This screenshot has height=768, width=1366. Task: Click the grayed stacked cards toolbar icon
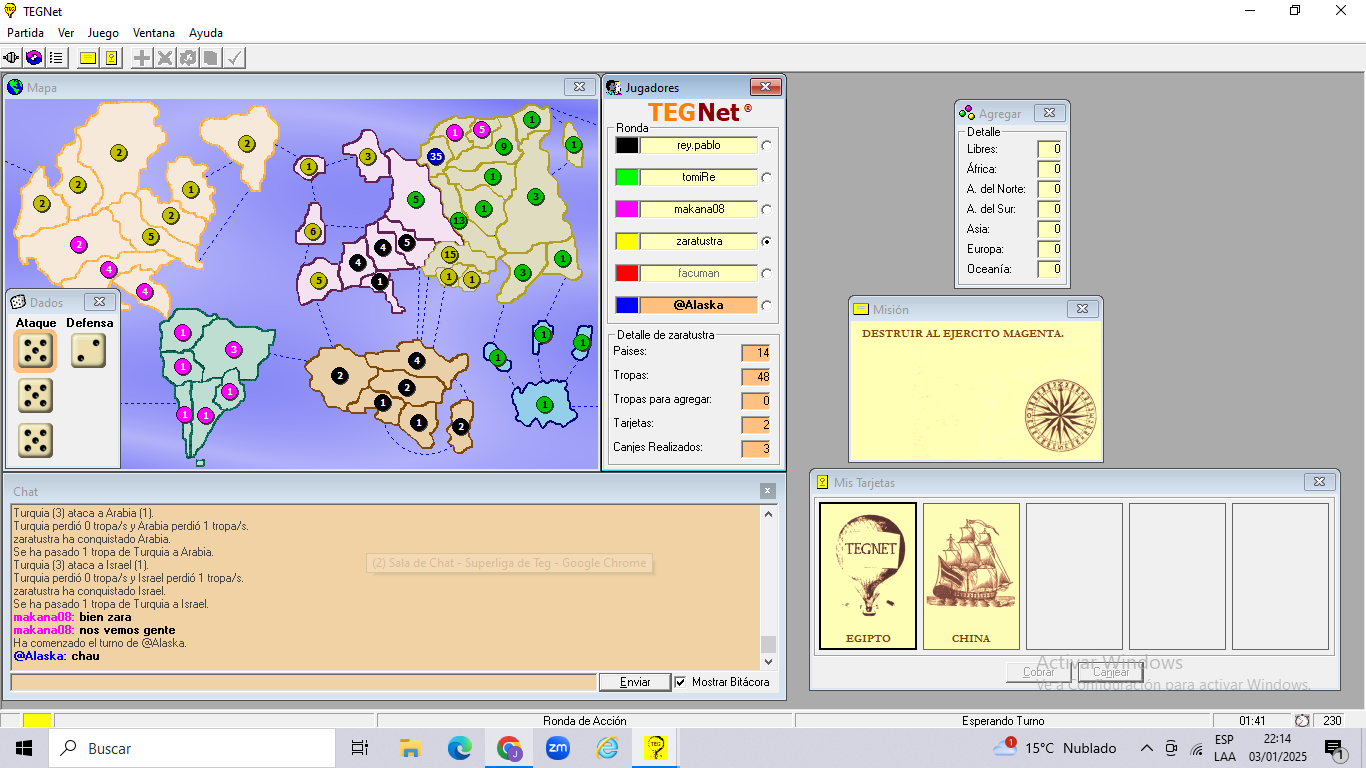(x=211, y=58)
